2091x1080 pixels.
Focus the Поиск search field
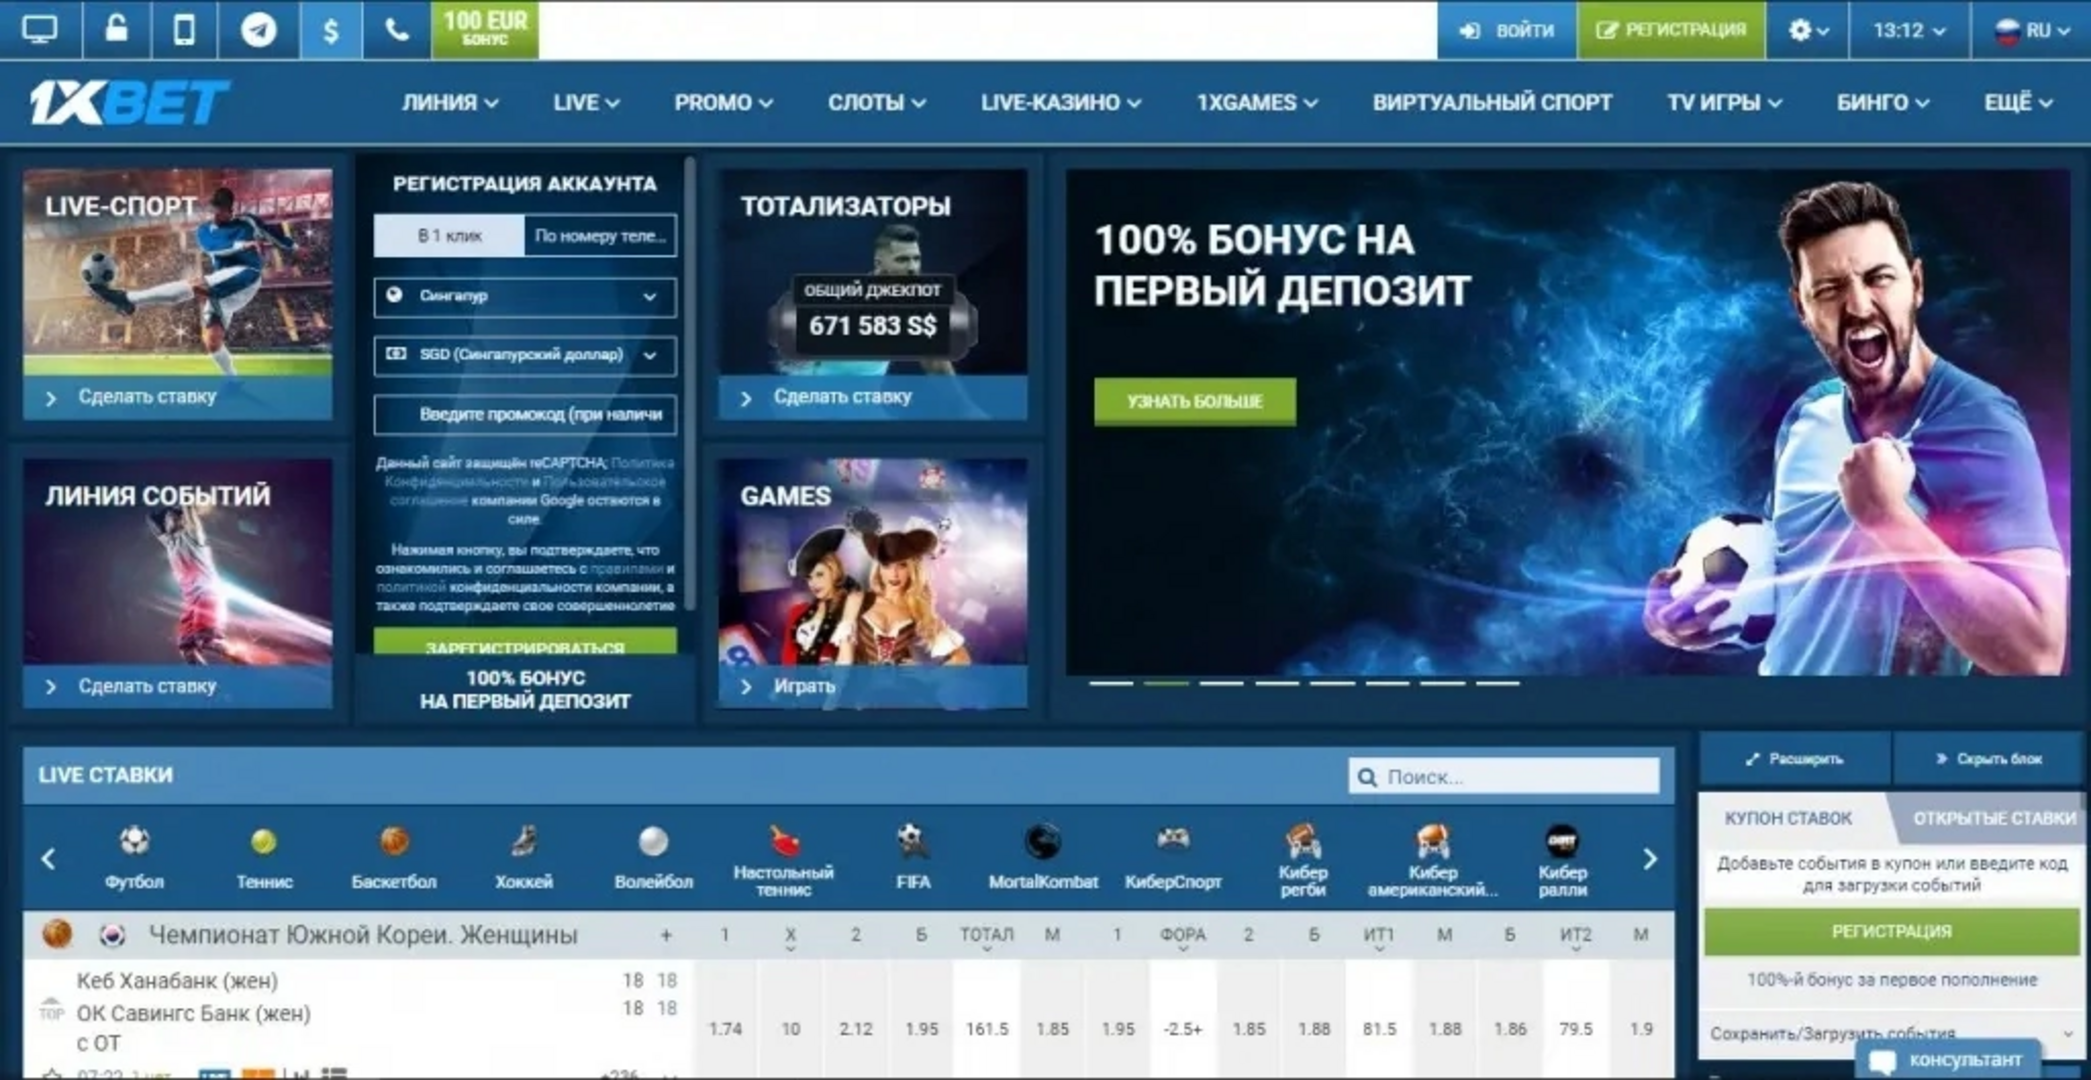click(x=1504, y=777)
